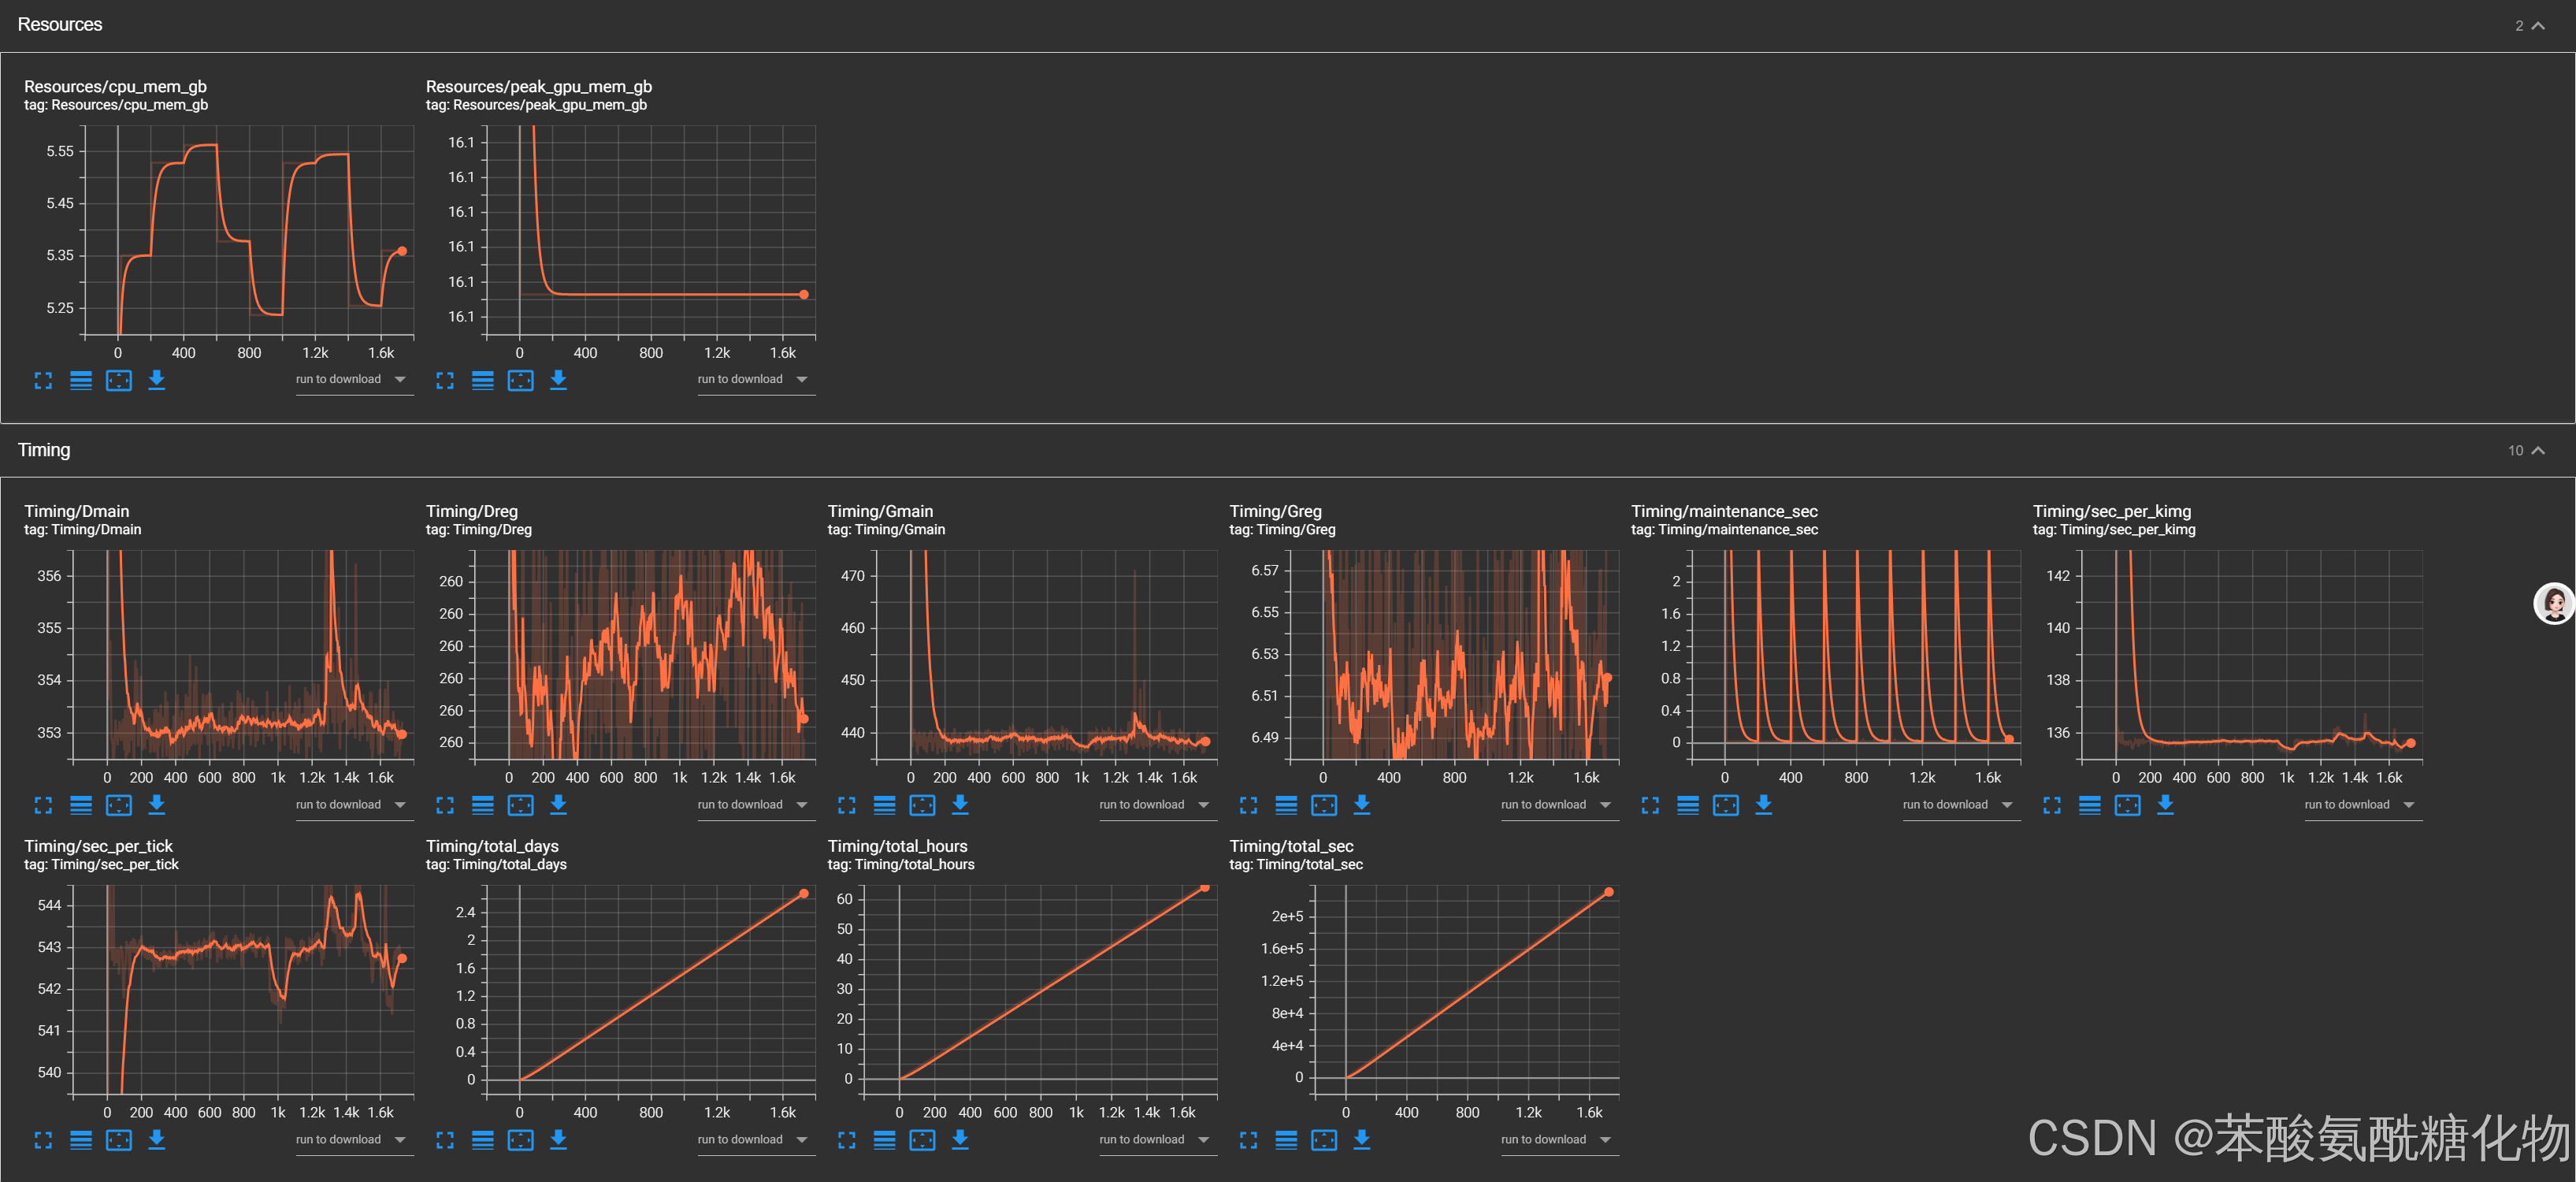
Task: Toggle expanded size of Timing/sec_per_tick chart
Action: coord(43,1140)
